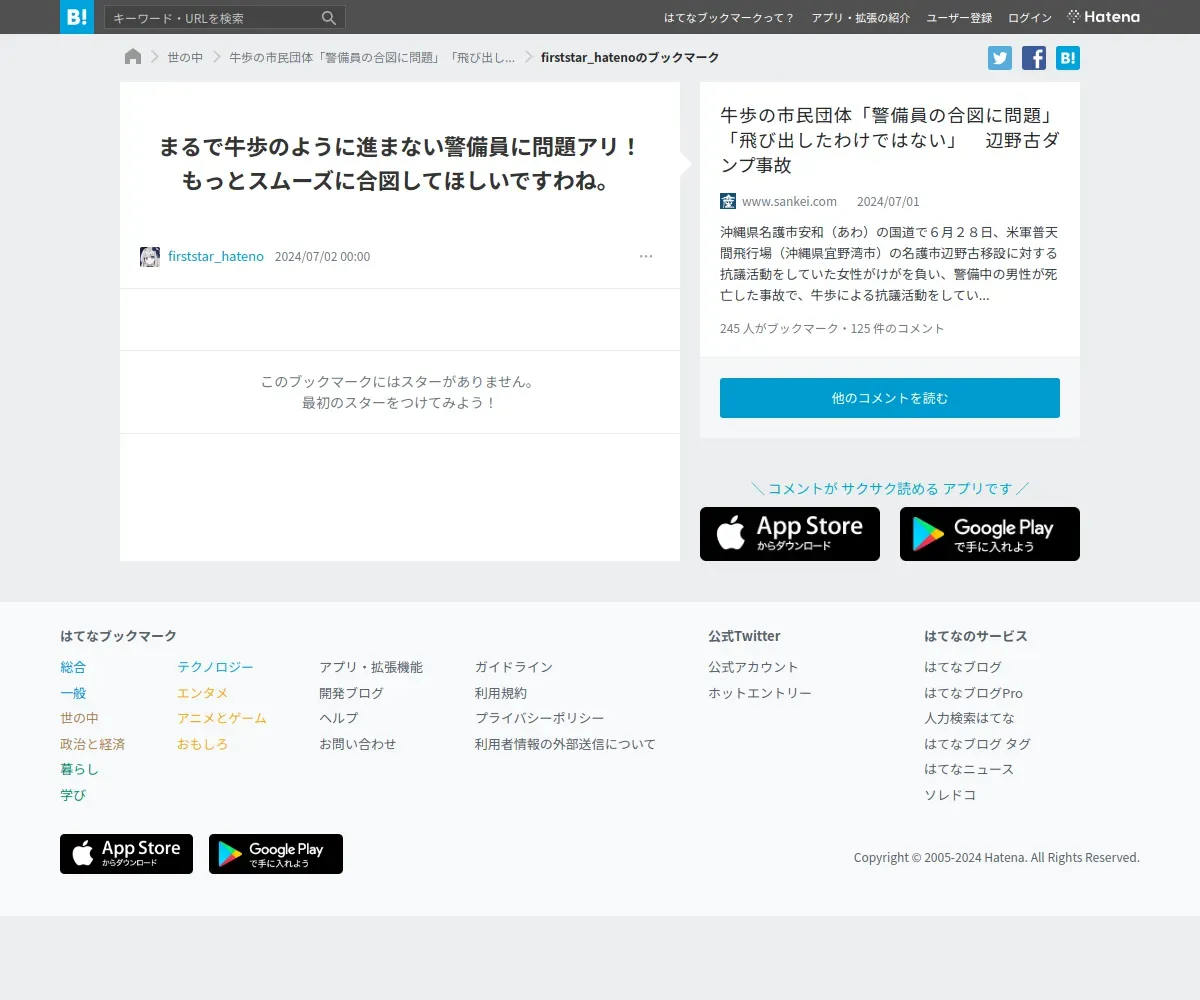Open アプリ・拡張の紹介 header link
This screenshot has height=1000, width=1200.
pyautogui.click(x=861, y=18)
